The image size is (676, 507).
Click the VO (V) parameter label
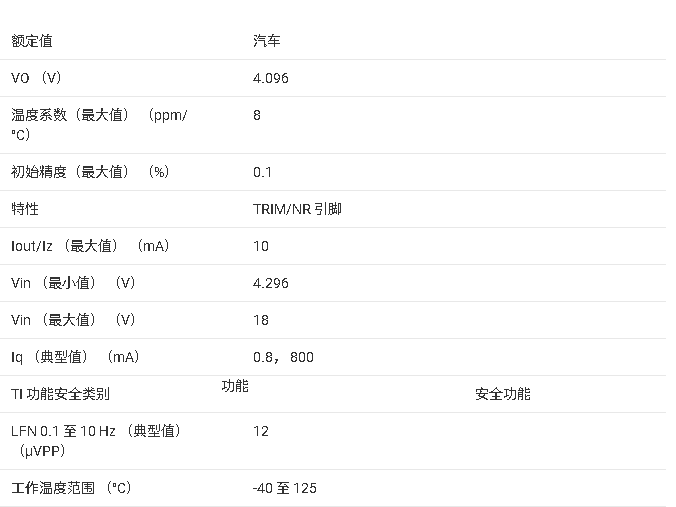pos(36,78)
